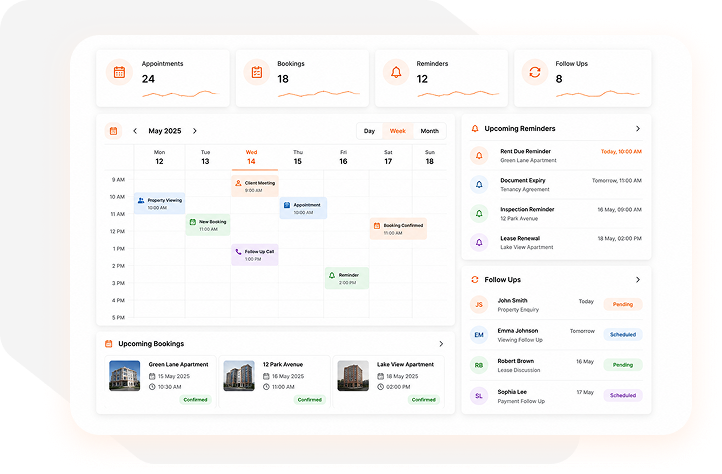This screenshot has height=474, width=722.
Task: Click the Appointments calendar icon
Action: pos(119,72)
